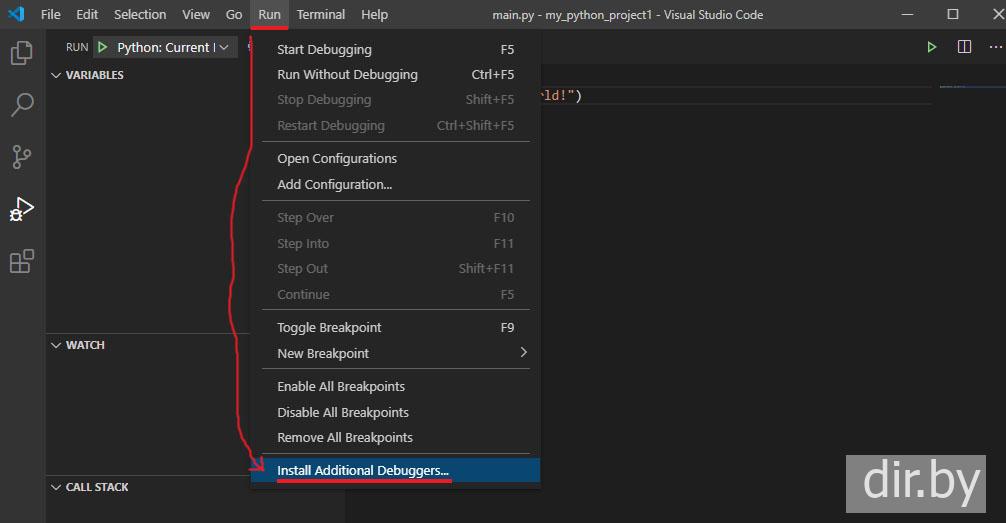Click Add Configuration... entry
The height and width of the screenshot is (523, 1006).
(334, 184)
